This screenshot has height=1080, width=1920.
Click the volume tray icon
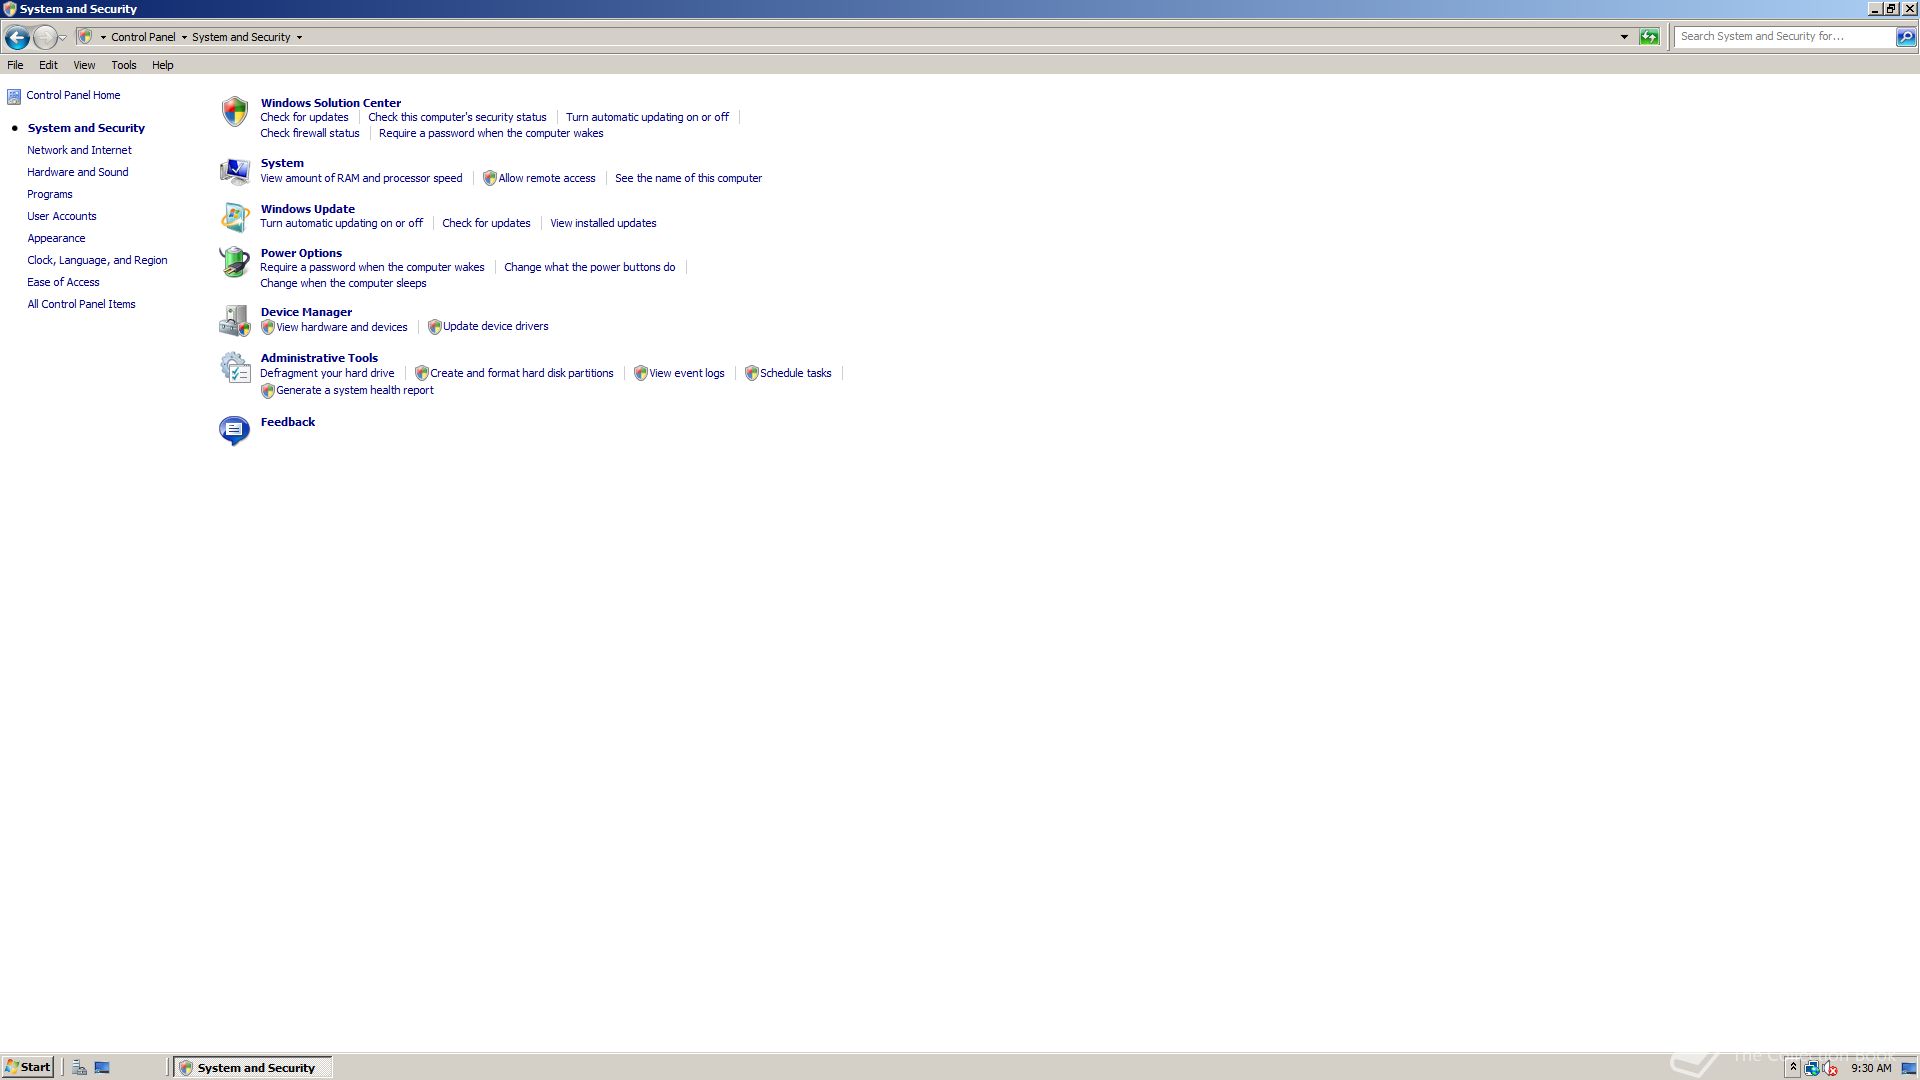click(x=1830, y=1068)
